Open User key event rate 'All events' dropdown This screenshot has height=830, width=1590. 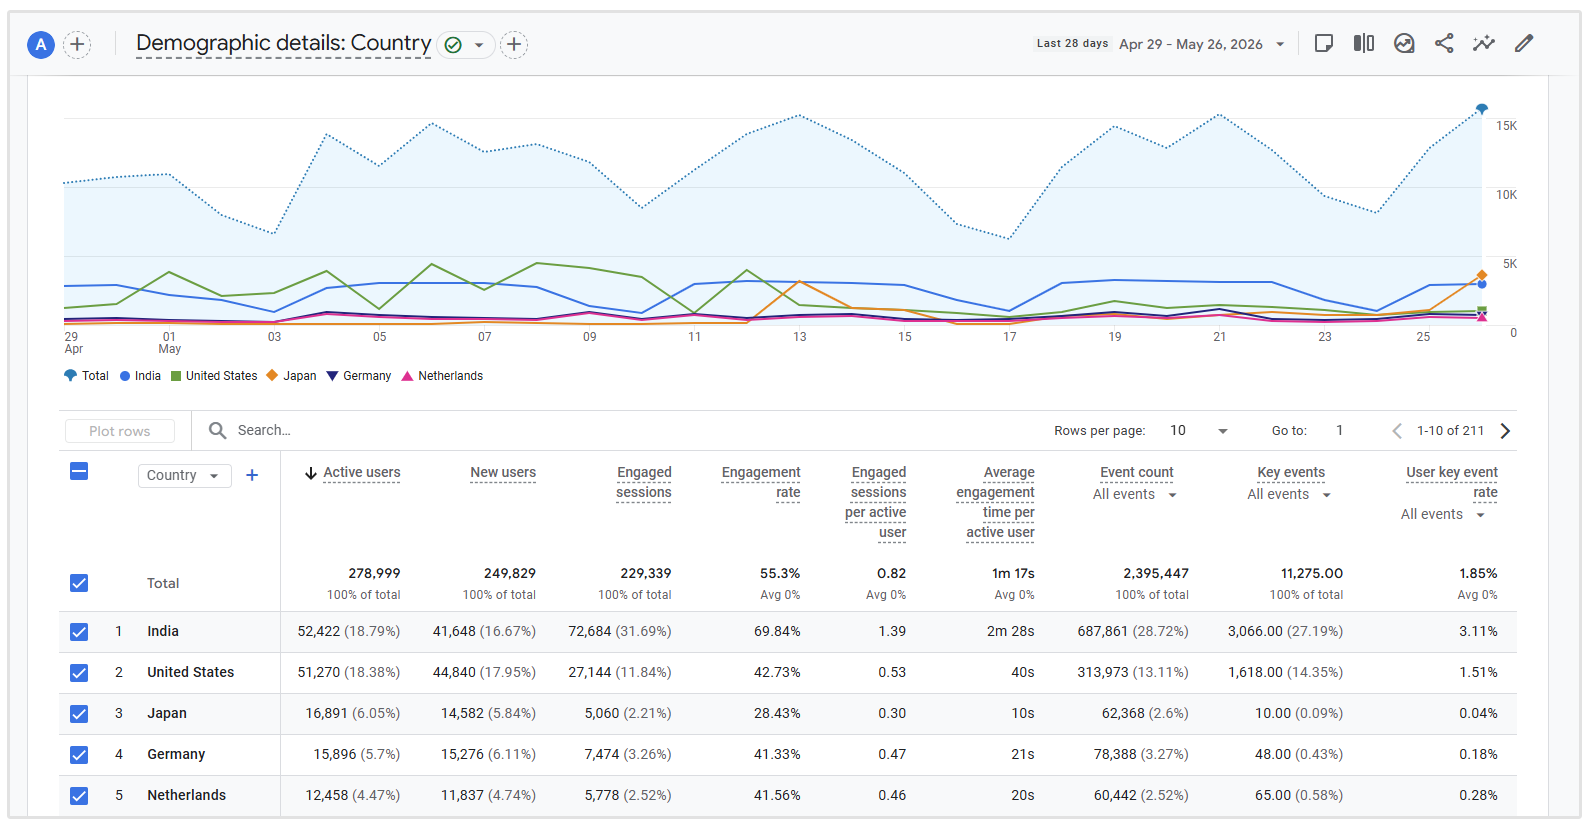click(1443, 515)
